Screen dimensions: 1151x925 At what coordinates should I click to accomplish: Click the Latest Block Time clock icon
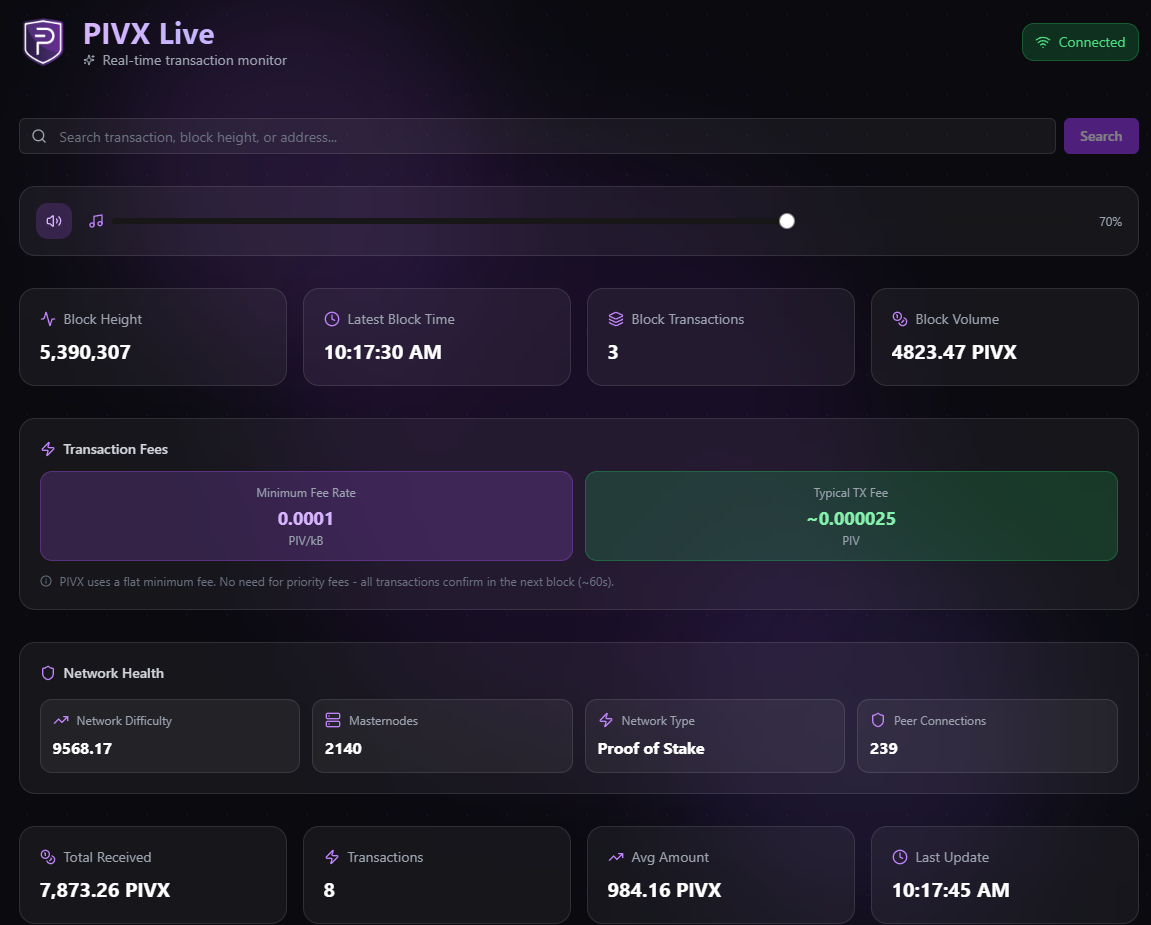[x=332, y=319]
